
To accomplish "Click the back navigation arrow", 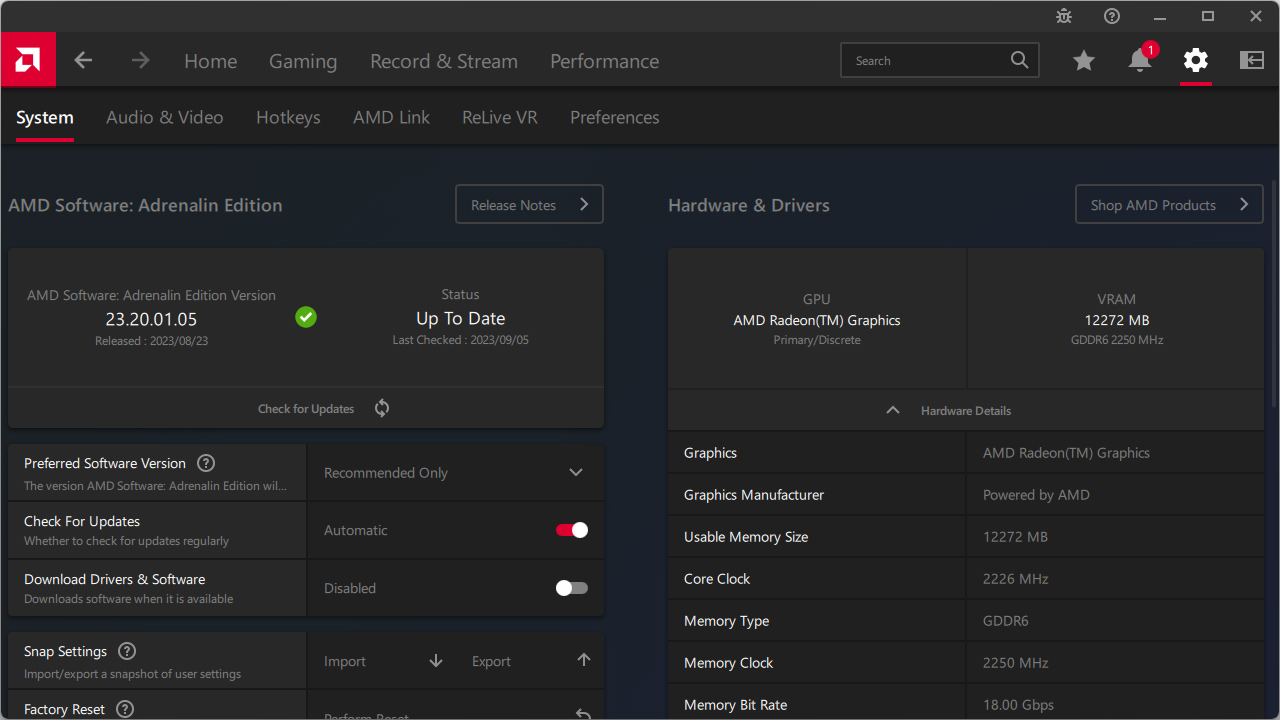I will coord(83,61).
